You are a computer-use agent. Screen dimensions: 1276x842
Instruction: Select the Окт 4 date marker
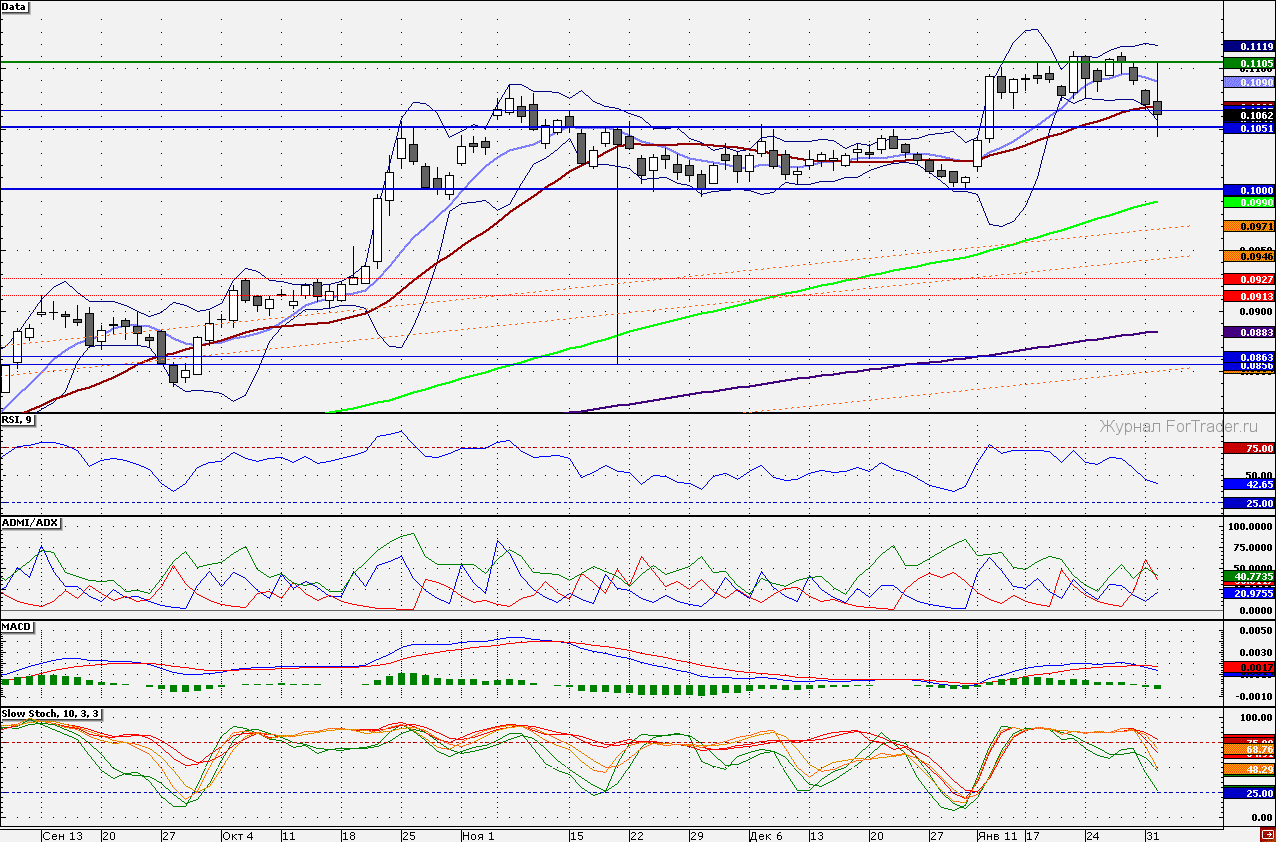click(x=237, y=835)
